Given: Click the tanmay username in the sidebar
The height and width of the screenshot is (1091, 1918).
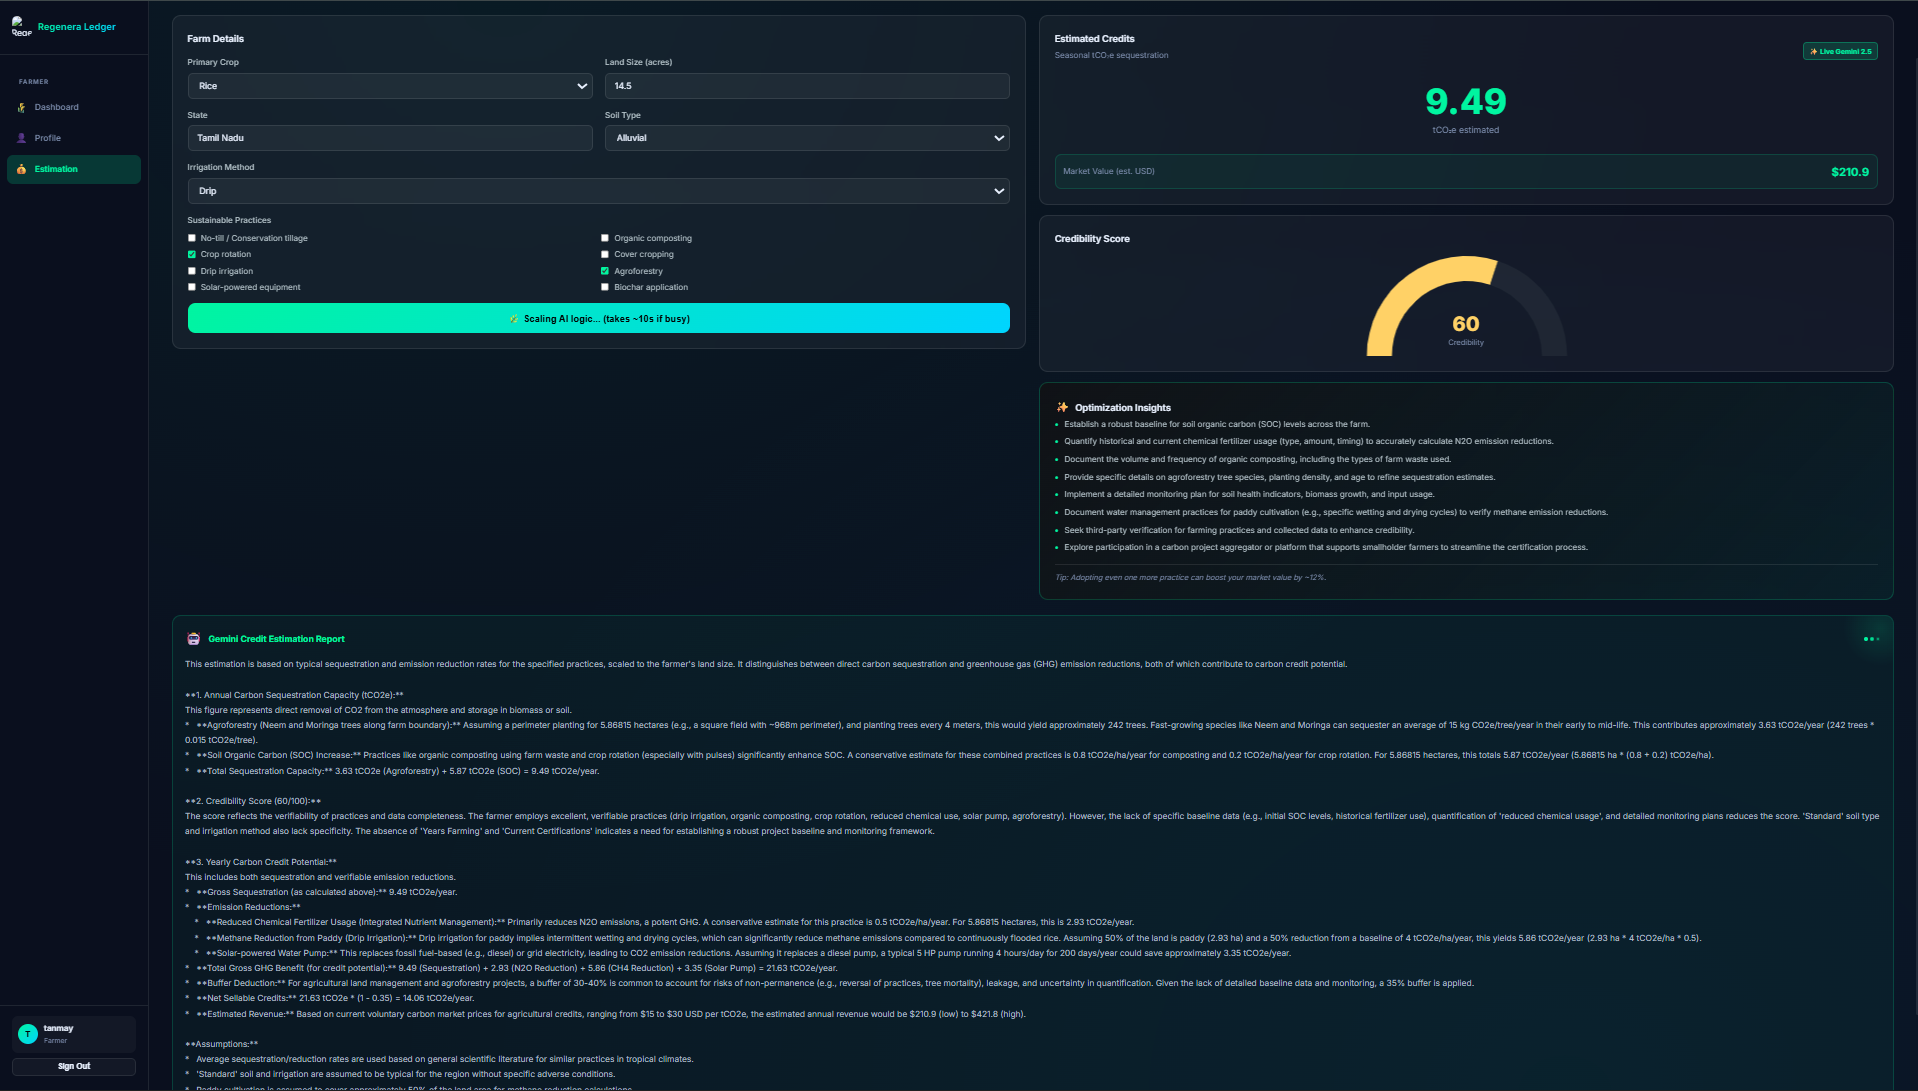Looking at the screenshot, I should pyautogui.click(x=59, y=1028).
